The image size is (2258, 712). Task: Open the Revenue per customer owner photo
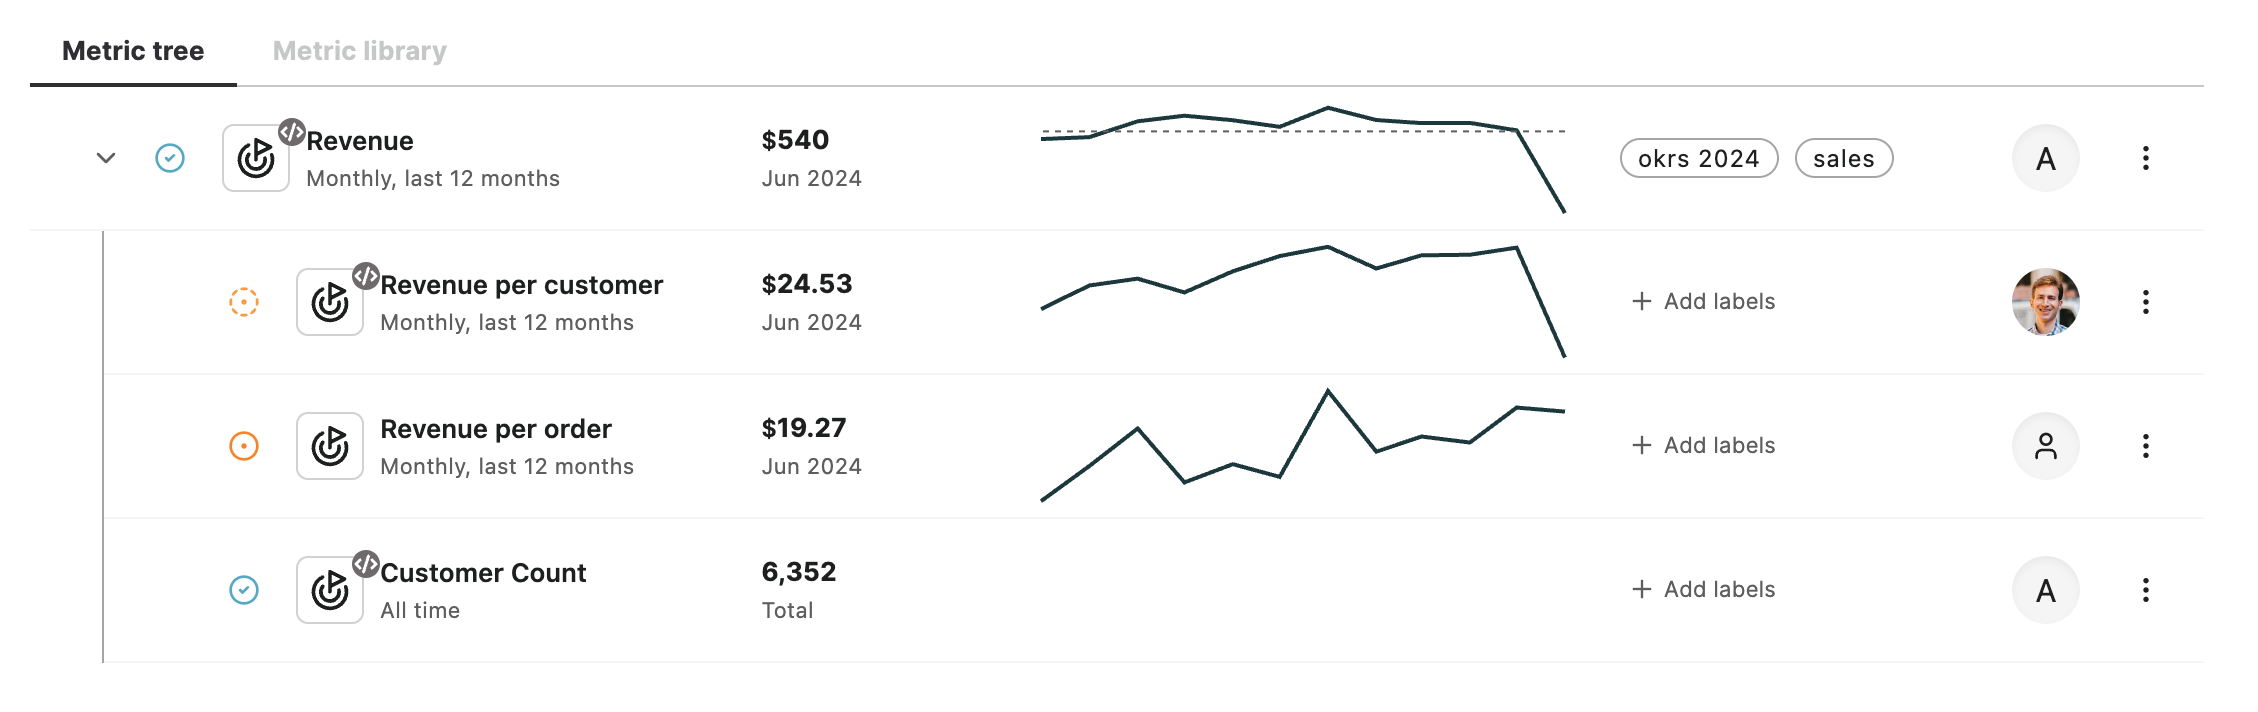coord(2046,302)
